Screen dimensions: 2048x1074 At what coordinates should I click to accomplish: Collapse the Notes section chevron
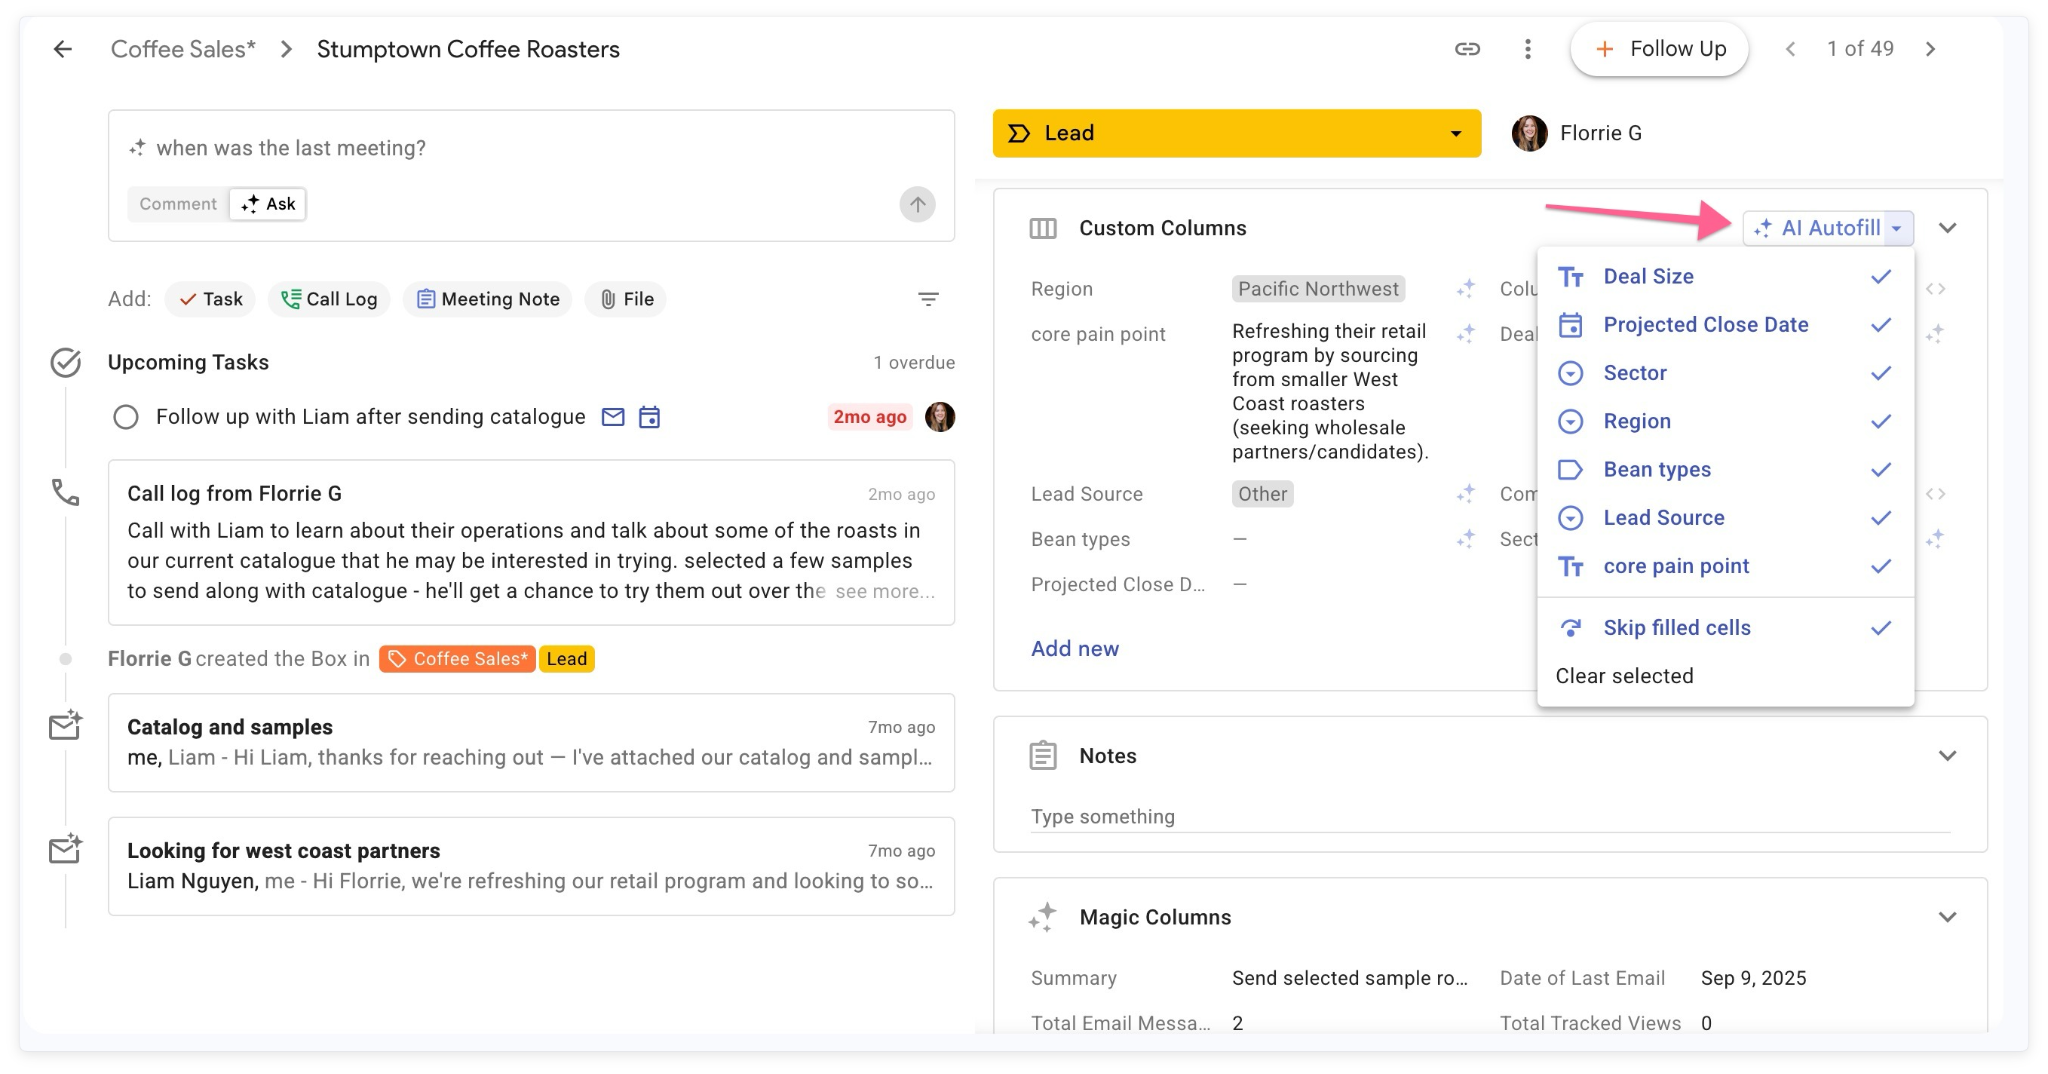point(1947,756)
